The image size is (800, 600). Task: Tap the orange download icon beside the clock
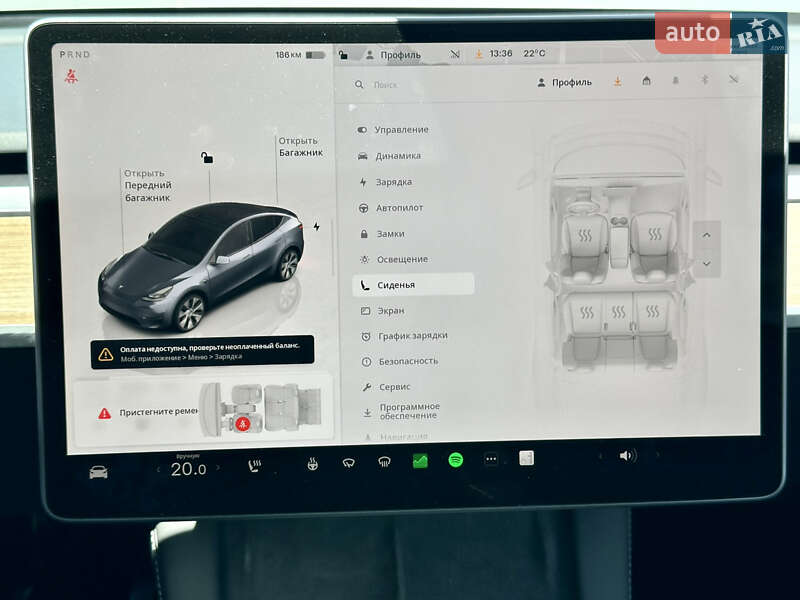click(479, 54)
